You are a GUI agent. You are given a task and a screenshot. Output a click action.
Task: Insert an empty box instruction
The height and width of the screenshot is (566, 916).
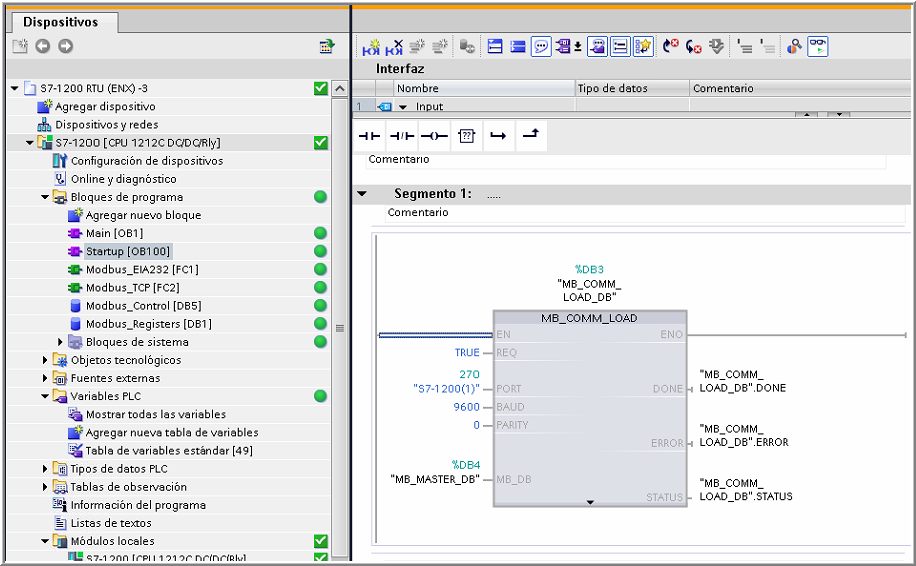(465, 137)
